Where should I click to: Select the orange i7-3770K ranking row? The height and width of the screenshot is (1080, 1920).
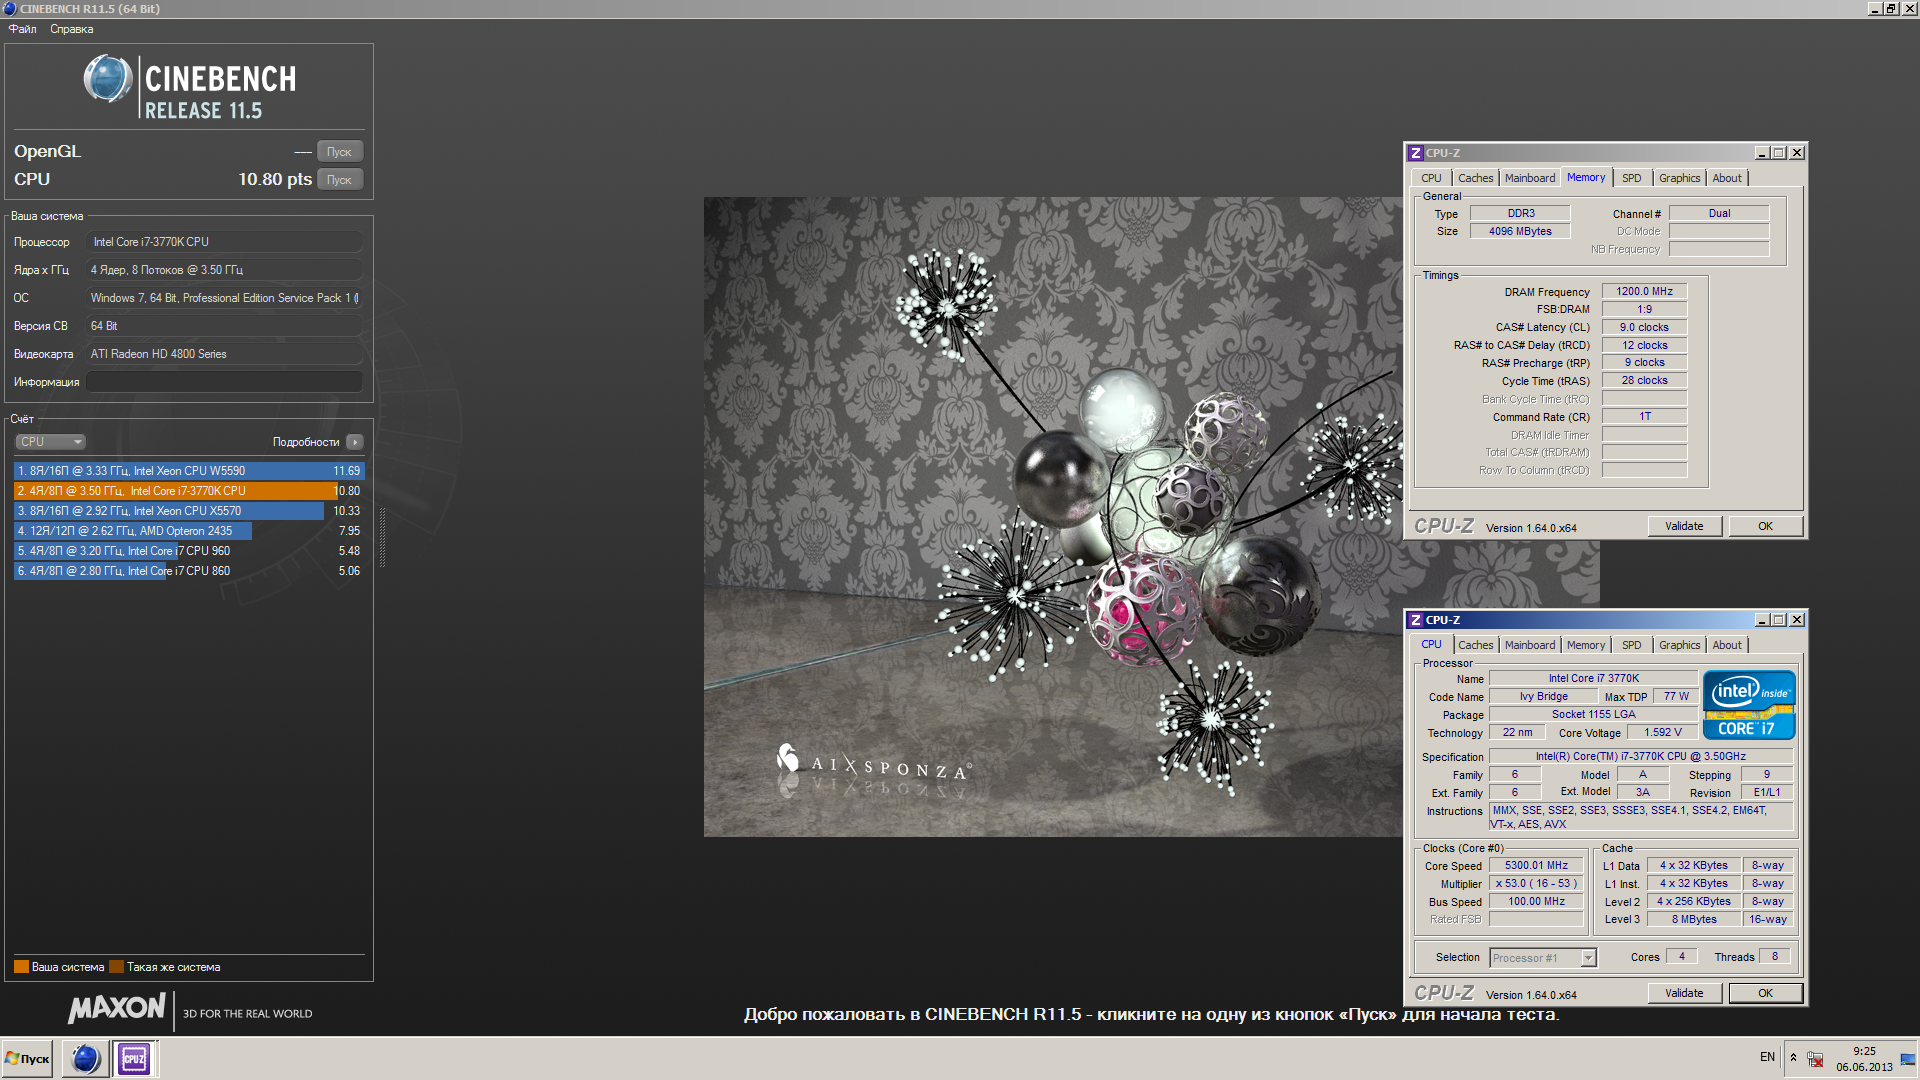click(189, 491)
